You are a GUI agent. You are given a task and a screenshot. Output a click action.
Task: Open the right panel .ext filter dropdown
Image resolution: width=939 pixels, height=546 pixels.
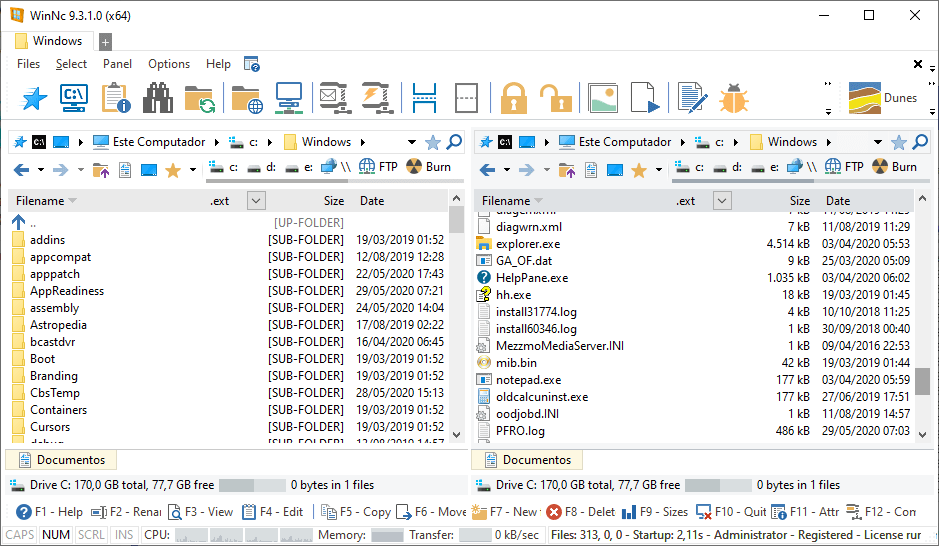pos(722,201)
